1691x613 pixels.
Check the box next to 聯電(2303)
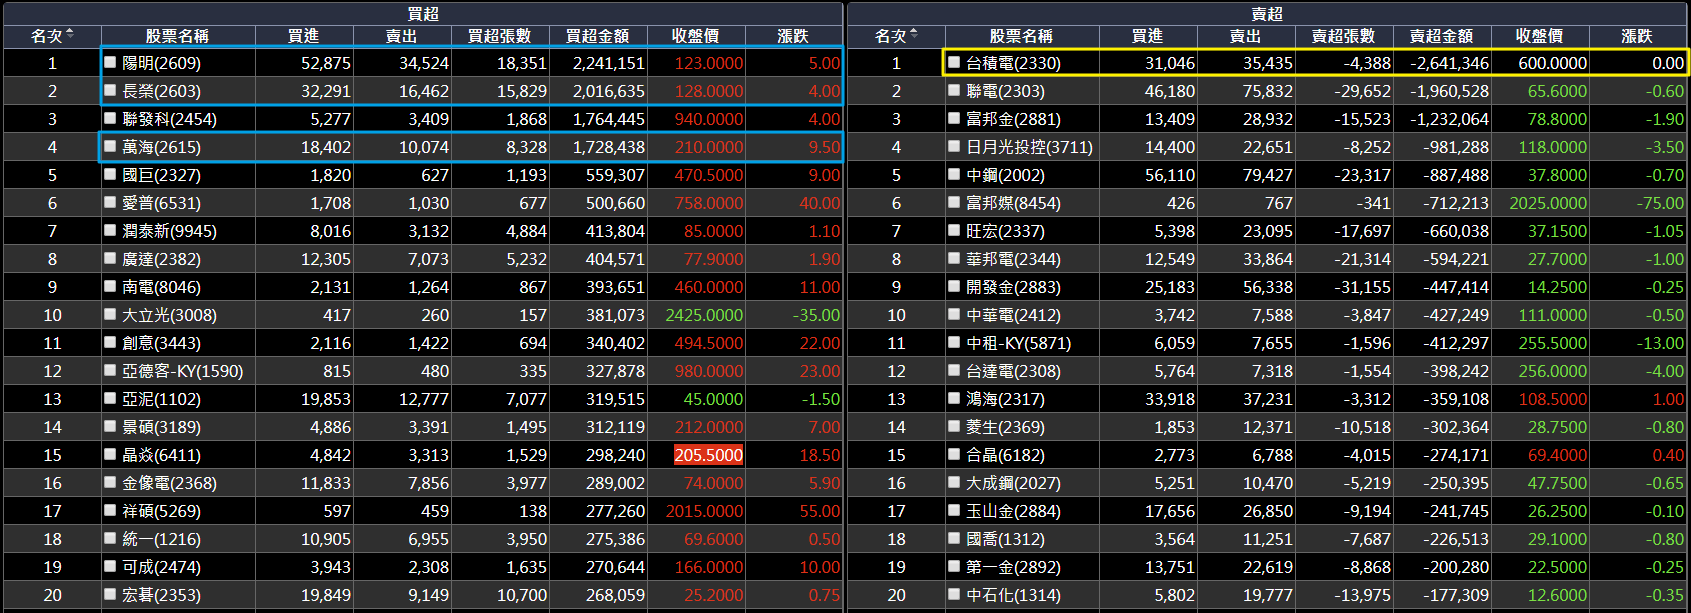tap(955, 90)
